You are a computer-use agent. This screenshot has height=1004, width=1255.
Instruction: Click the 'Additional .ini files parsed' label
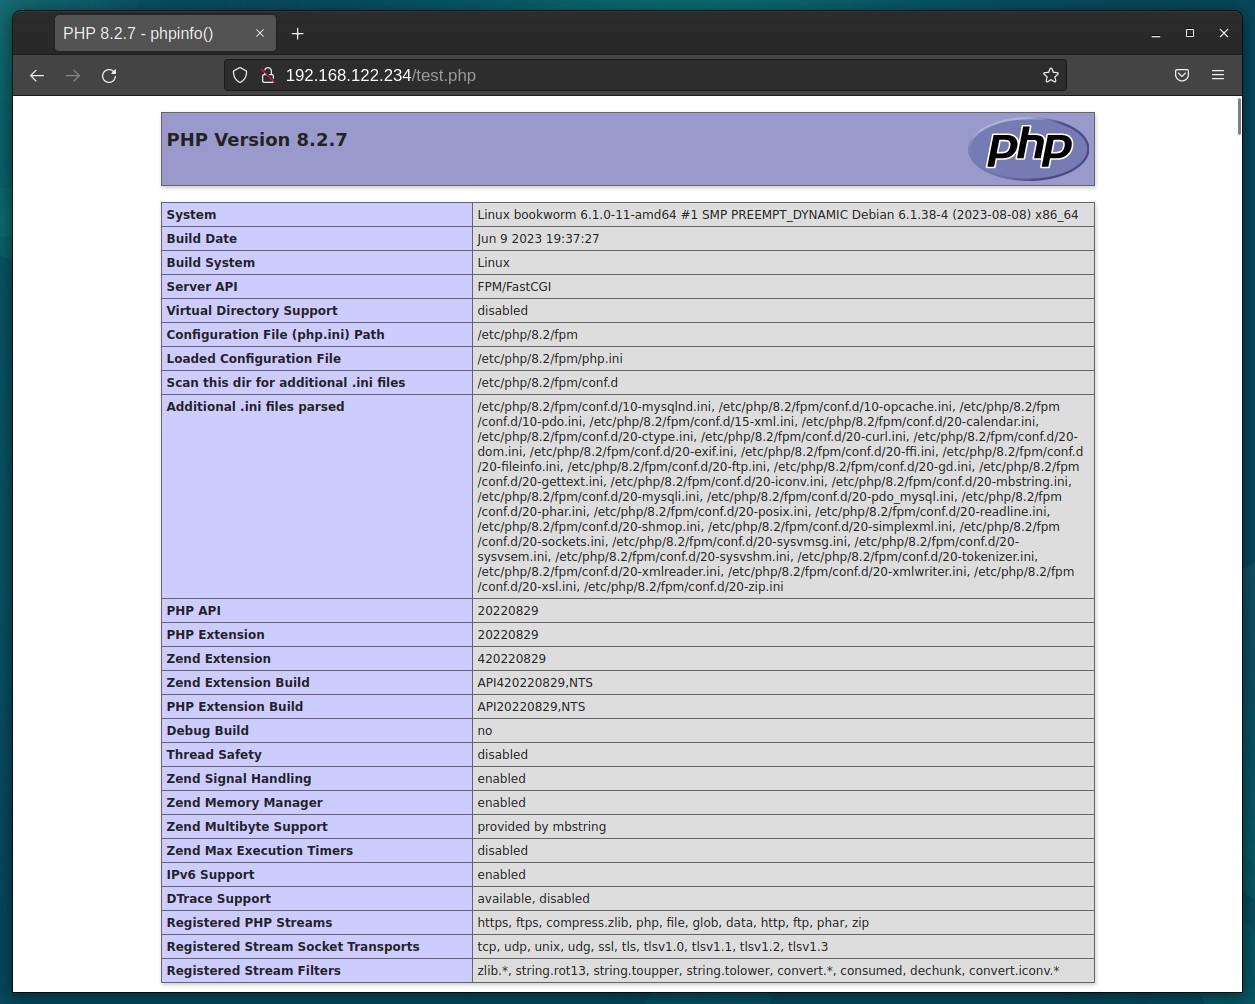[x=255, y=407]
